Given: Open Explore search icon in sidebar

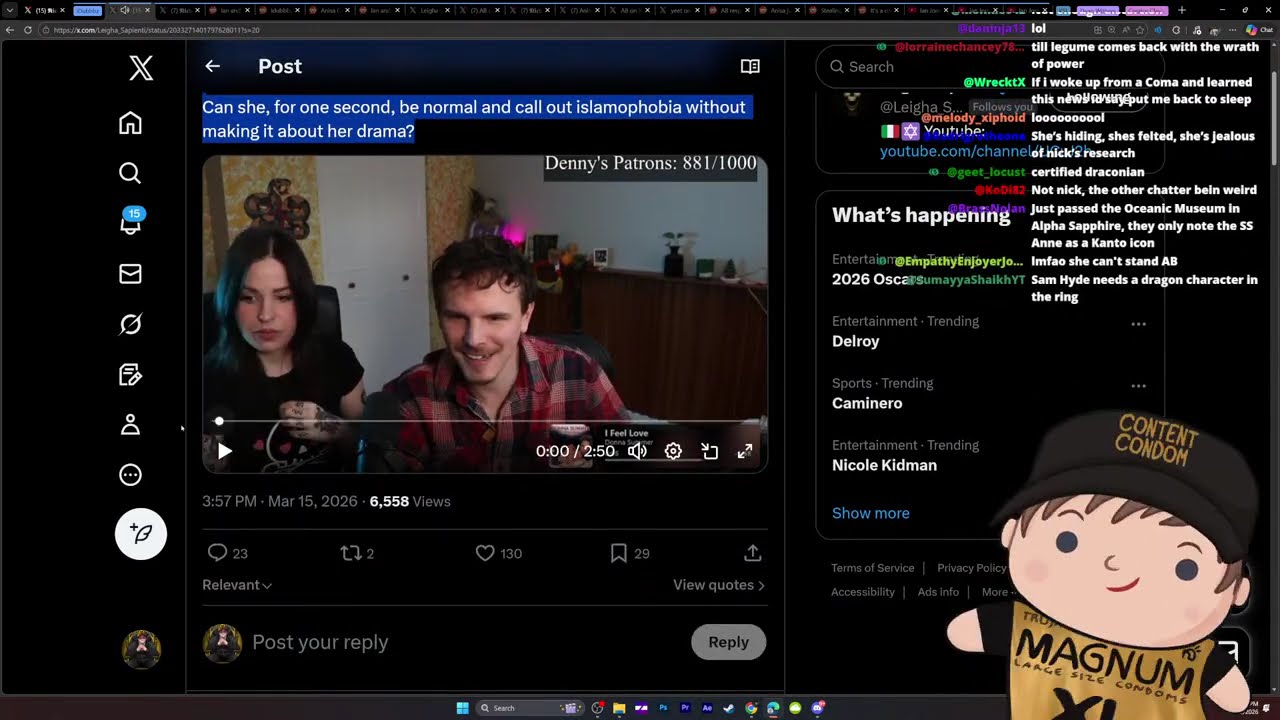Looking at the screenshot, I should [130, 173].
